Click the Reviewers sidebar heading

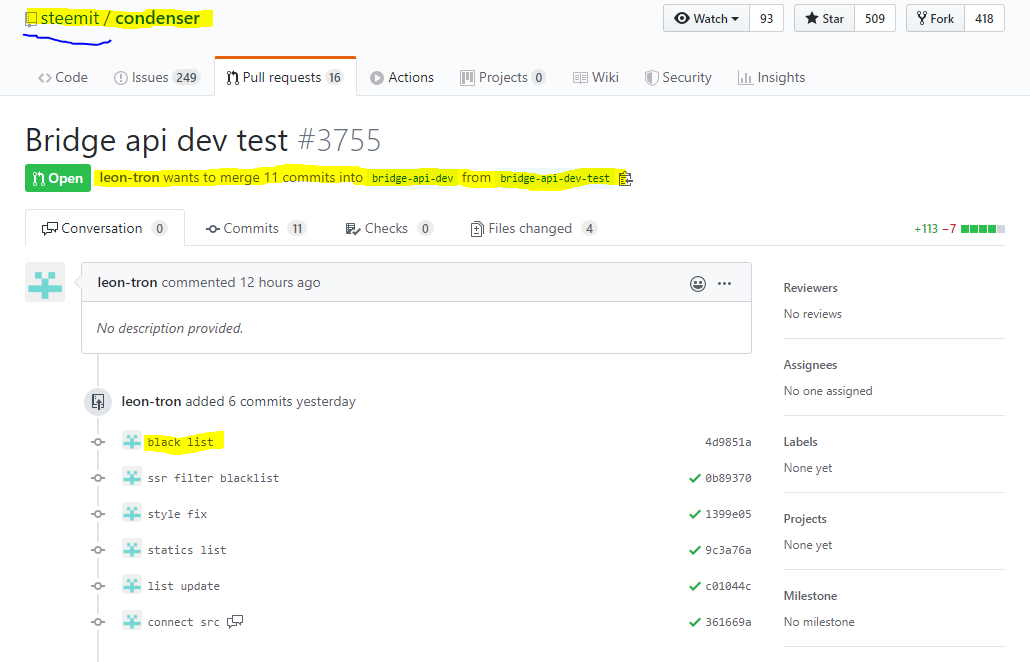click(811, 288)
